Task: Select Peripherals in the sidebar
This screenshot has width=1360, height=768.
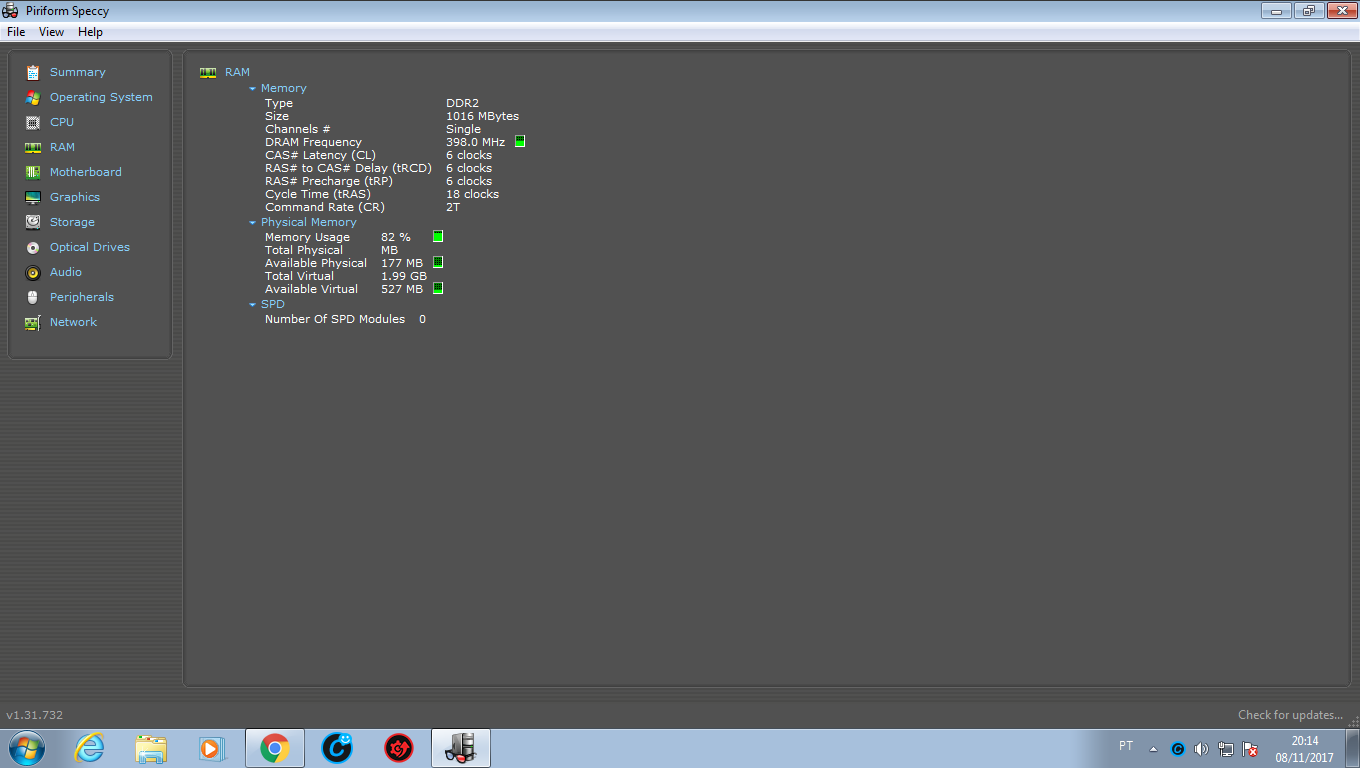Action: point(82,297)
